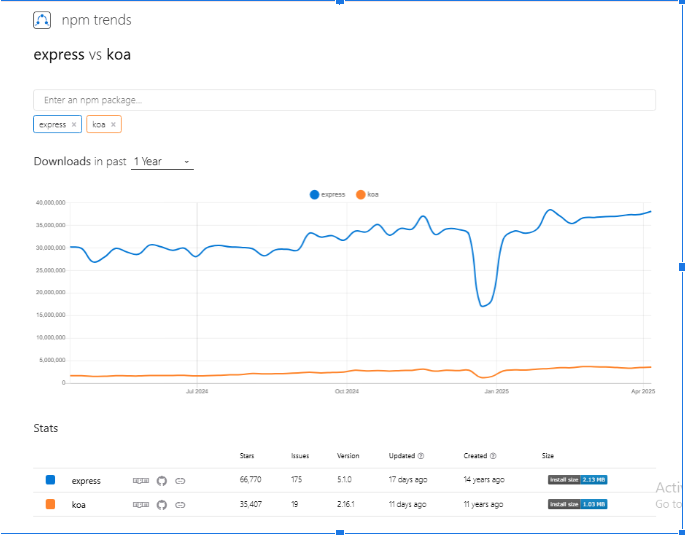685x535 pixels.
Task: Click the help icon next to Created
Action: pos(493,456)
